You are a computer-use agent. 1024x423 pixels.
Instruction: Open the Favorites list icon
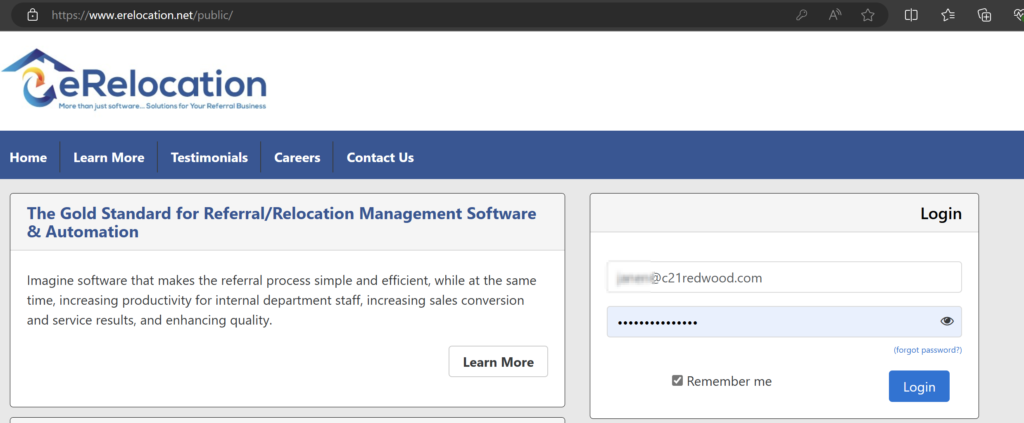click(948, 15)
